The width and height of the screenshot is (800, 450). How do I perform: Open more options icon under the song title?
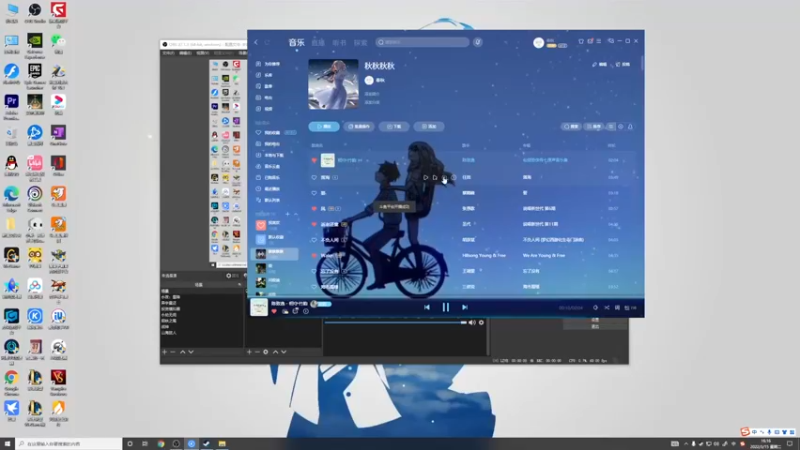pos(306,311)
